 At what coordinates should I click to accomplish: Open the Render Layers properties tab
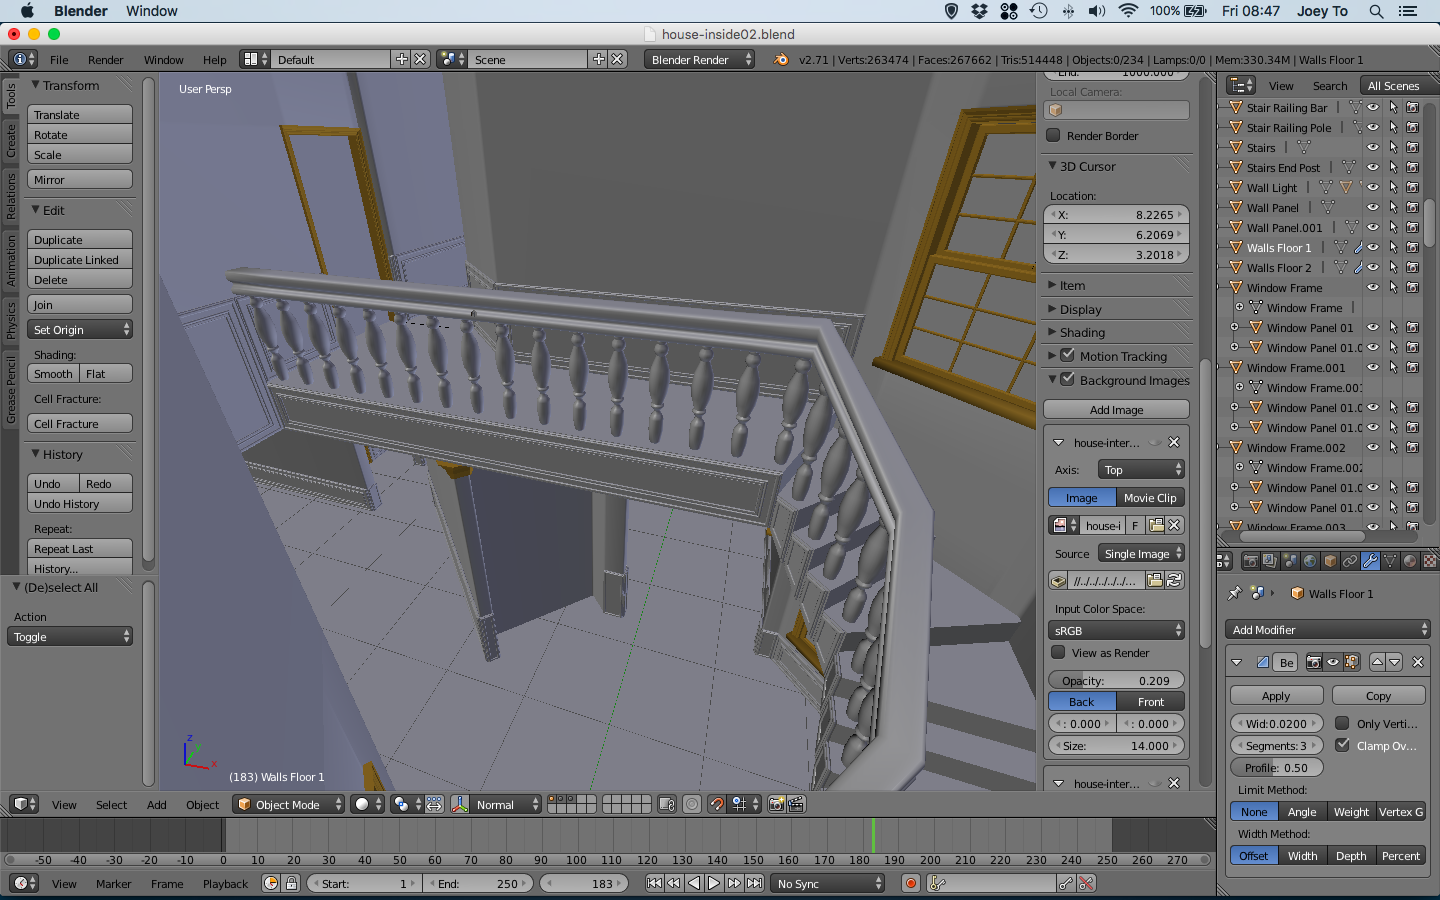[x=1269, y=562]
